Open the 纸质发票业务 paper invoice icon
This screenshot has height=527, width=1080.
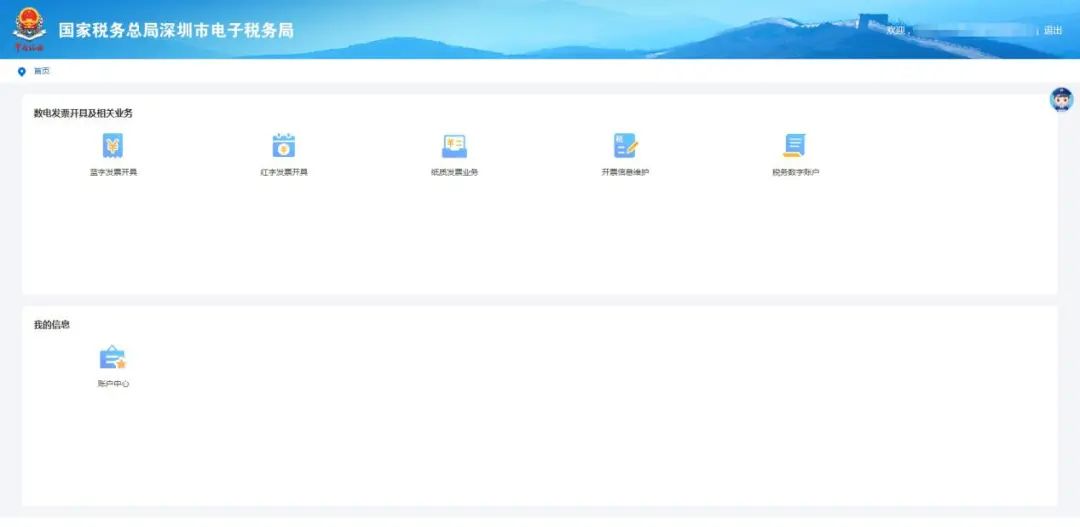[x=455, y=146]
